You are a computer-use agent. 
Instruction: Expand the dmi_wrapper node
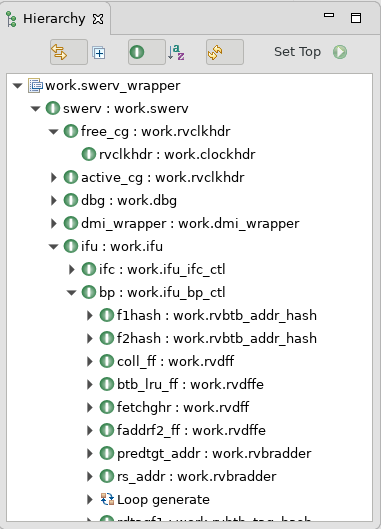pos(54,223)
